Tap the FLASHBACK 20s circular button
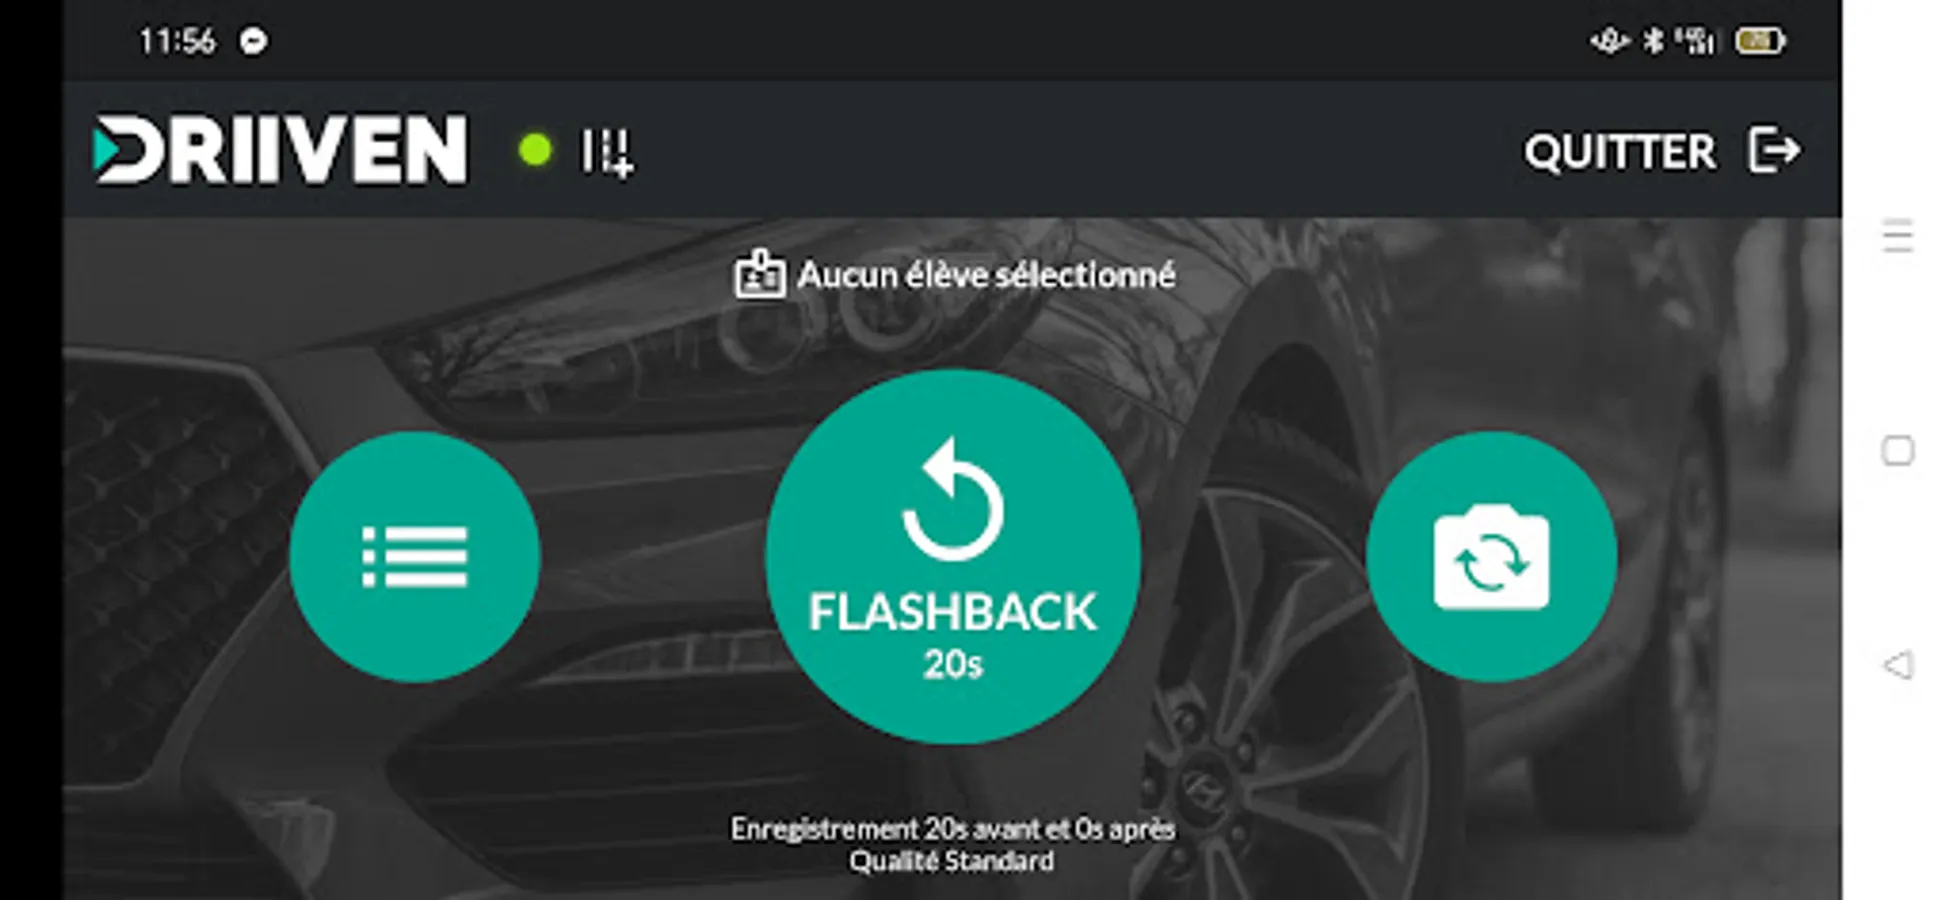1953x900 pixels. pos(953,557)
